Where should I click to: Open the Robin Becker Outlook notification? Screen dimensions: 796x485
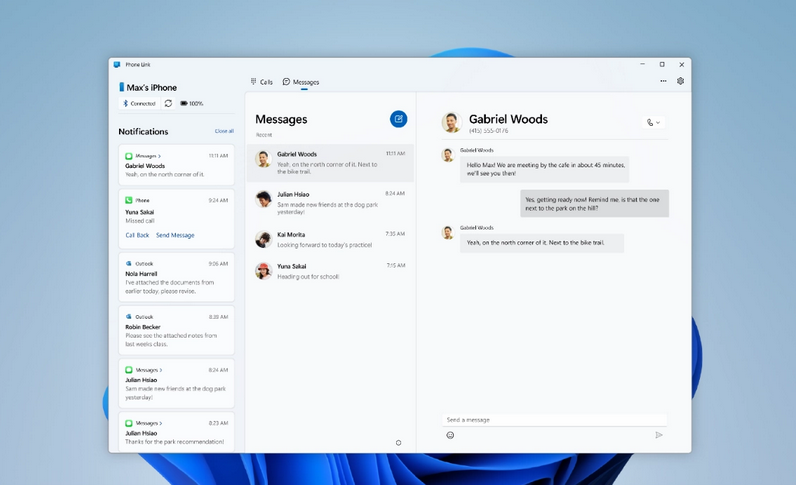(x=176, y=330)
